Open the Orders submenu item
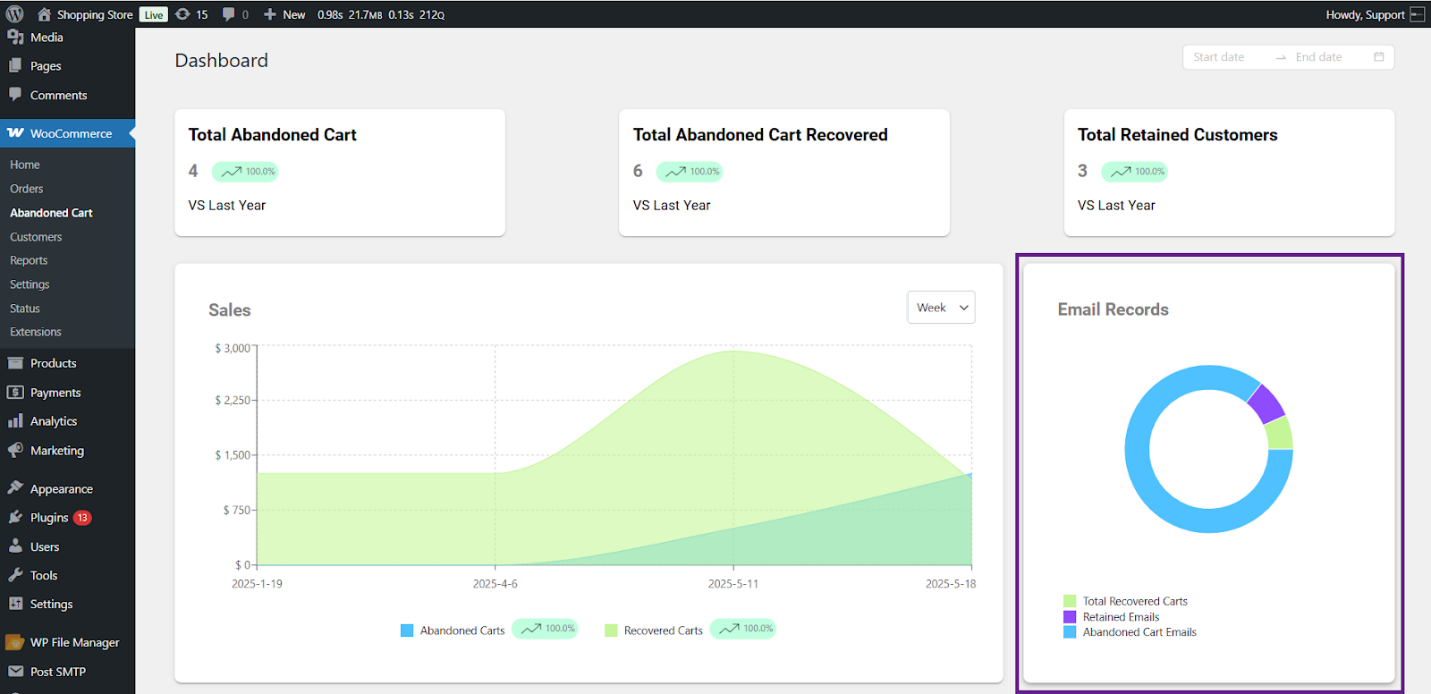The height and width of the screenshot is (694, 1431). click(x=27, y=188)
